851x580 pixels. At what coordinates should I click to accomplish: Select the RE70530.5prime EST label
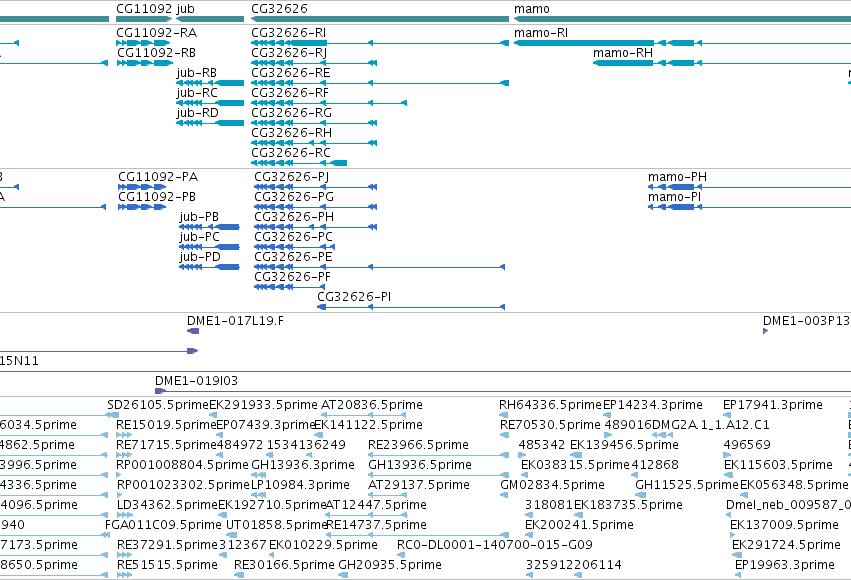pyautogui.click(x=550, y=425)
